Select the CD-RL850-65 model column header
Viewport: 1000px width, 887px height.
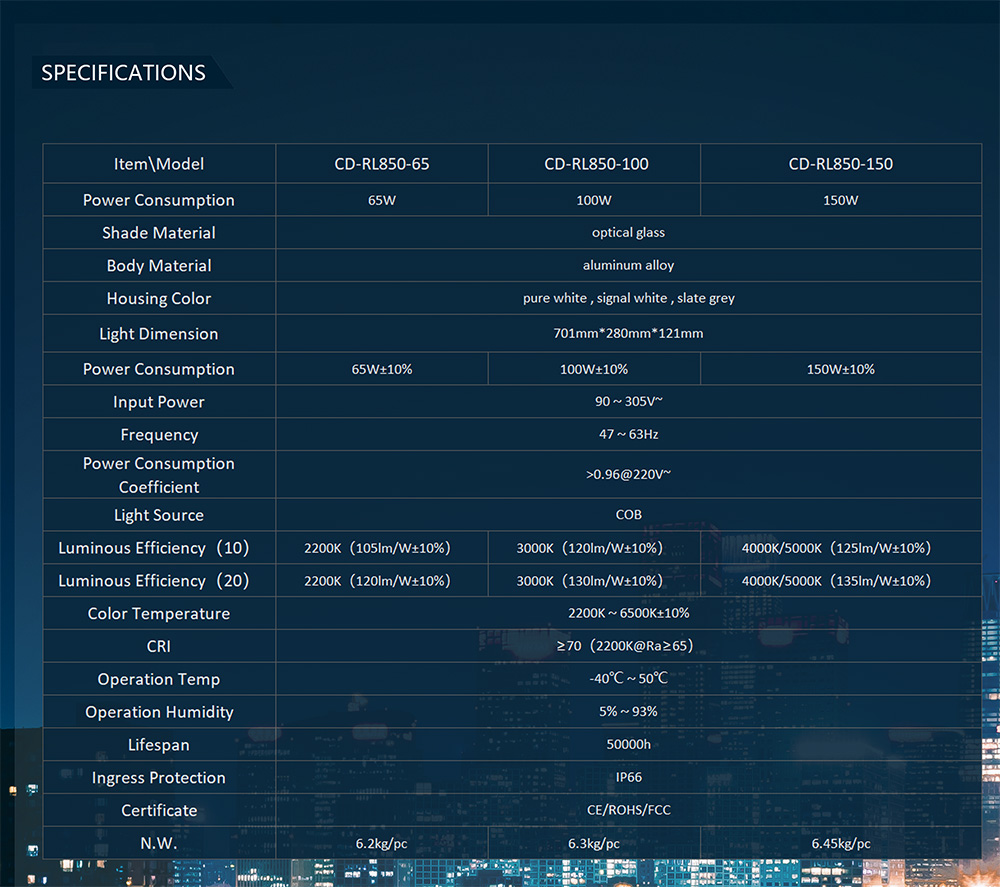point(382,164)
